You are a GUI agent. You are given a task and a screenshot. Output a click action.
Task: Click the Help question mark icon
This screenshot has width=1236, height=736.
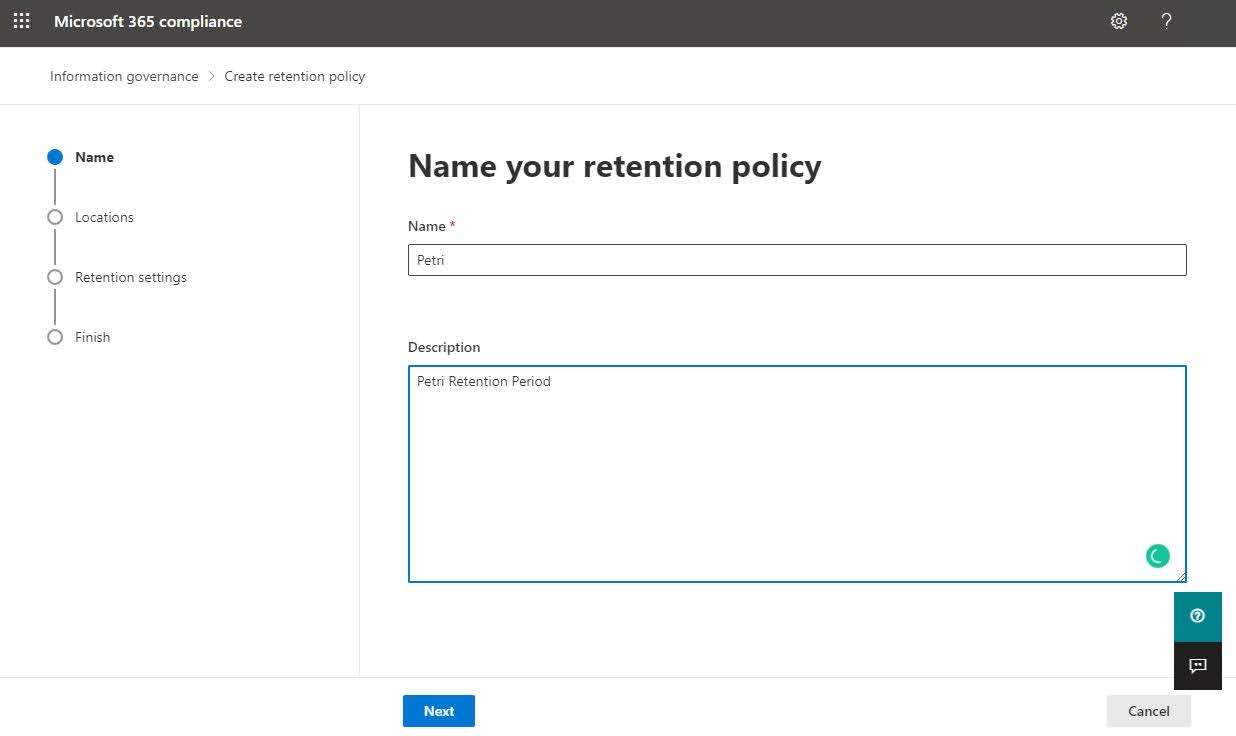pyautogui.click(x=1166, y=21)
